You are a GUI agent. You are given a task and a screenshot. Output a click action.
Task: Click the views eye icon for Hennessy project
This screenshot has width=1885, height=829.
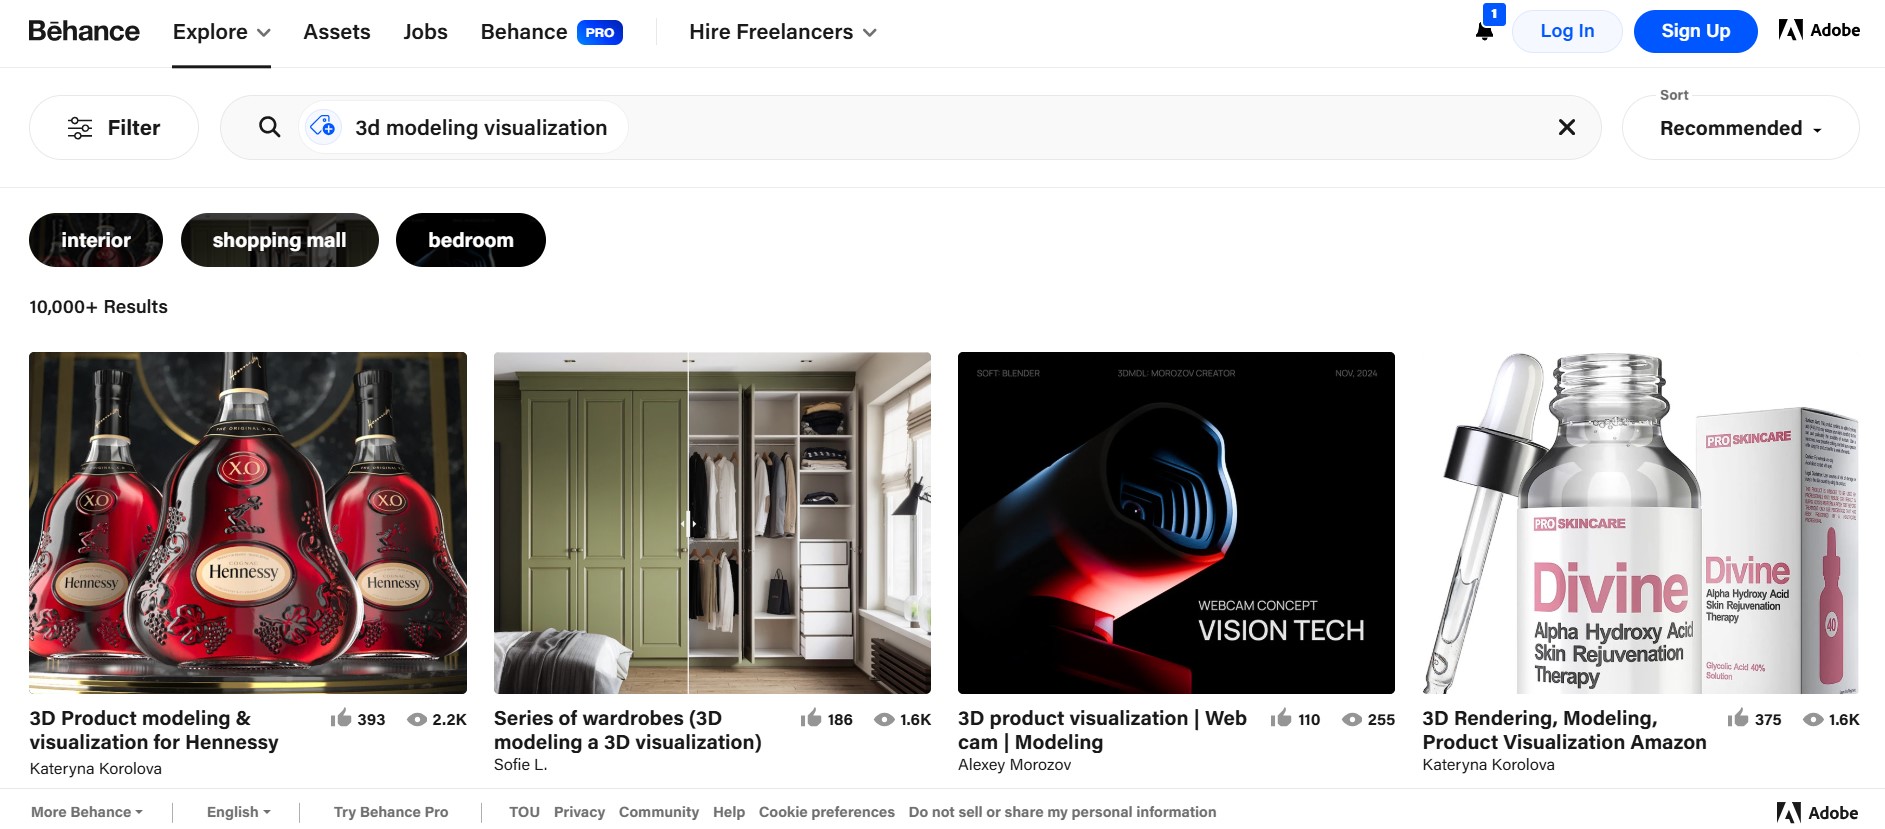[x=417, y=719]
